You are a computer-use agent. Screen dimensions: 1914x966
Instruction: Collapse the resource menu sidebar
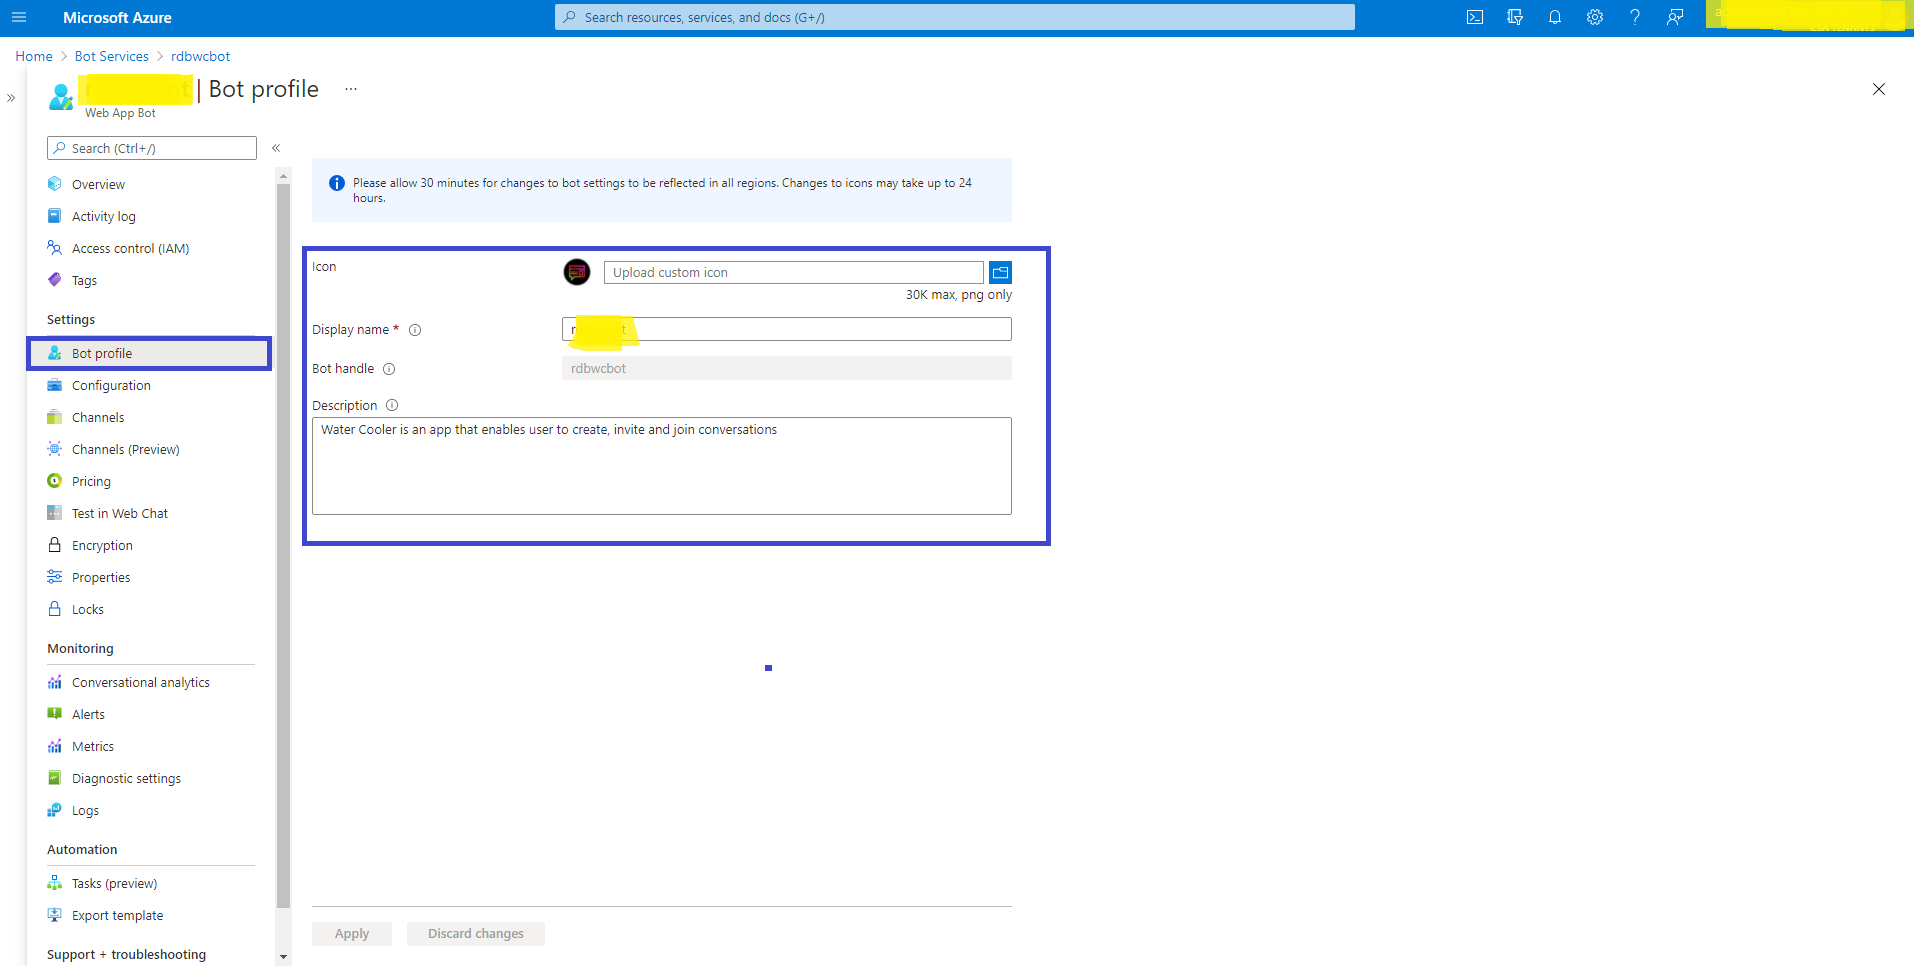tap(276, 148)
